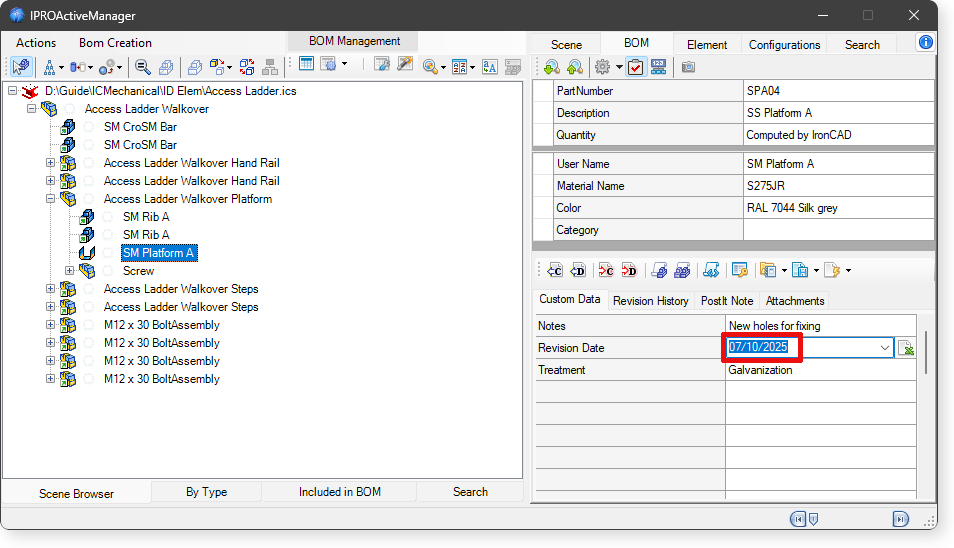Click the blue scroll script icon

point(711,270)
